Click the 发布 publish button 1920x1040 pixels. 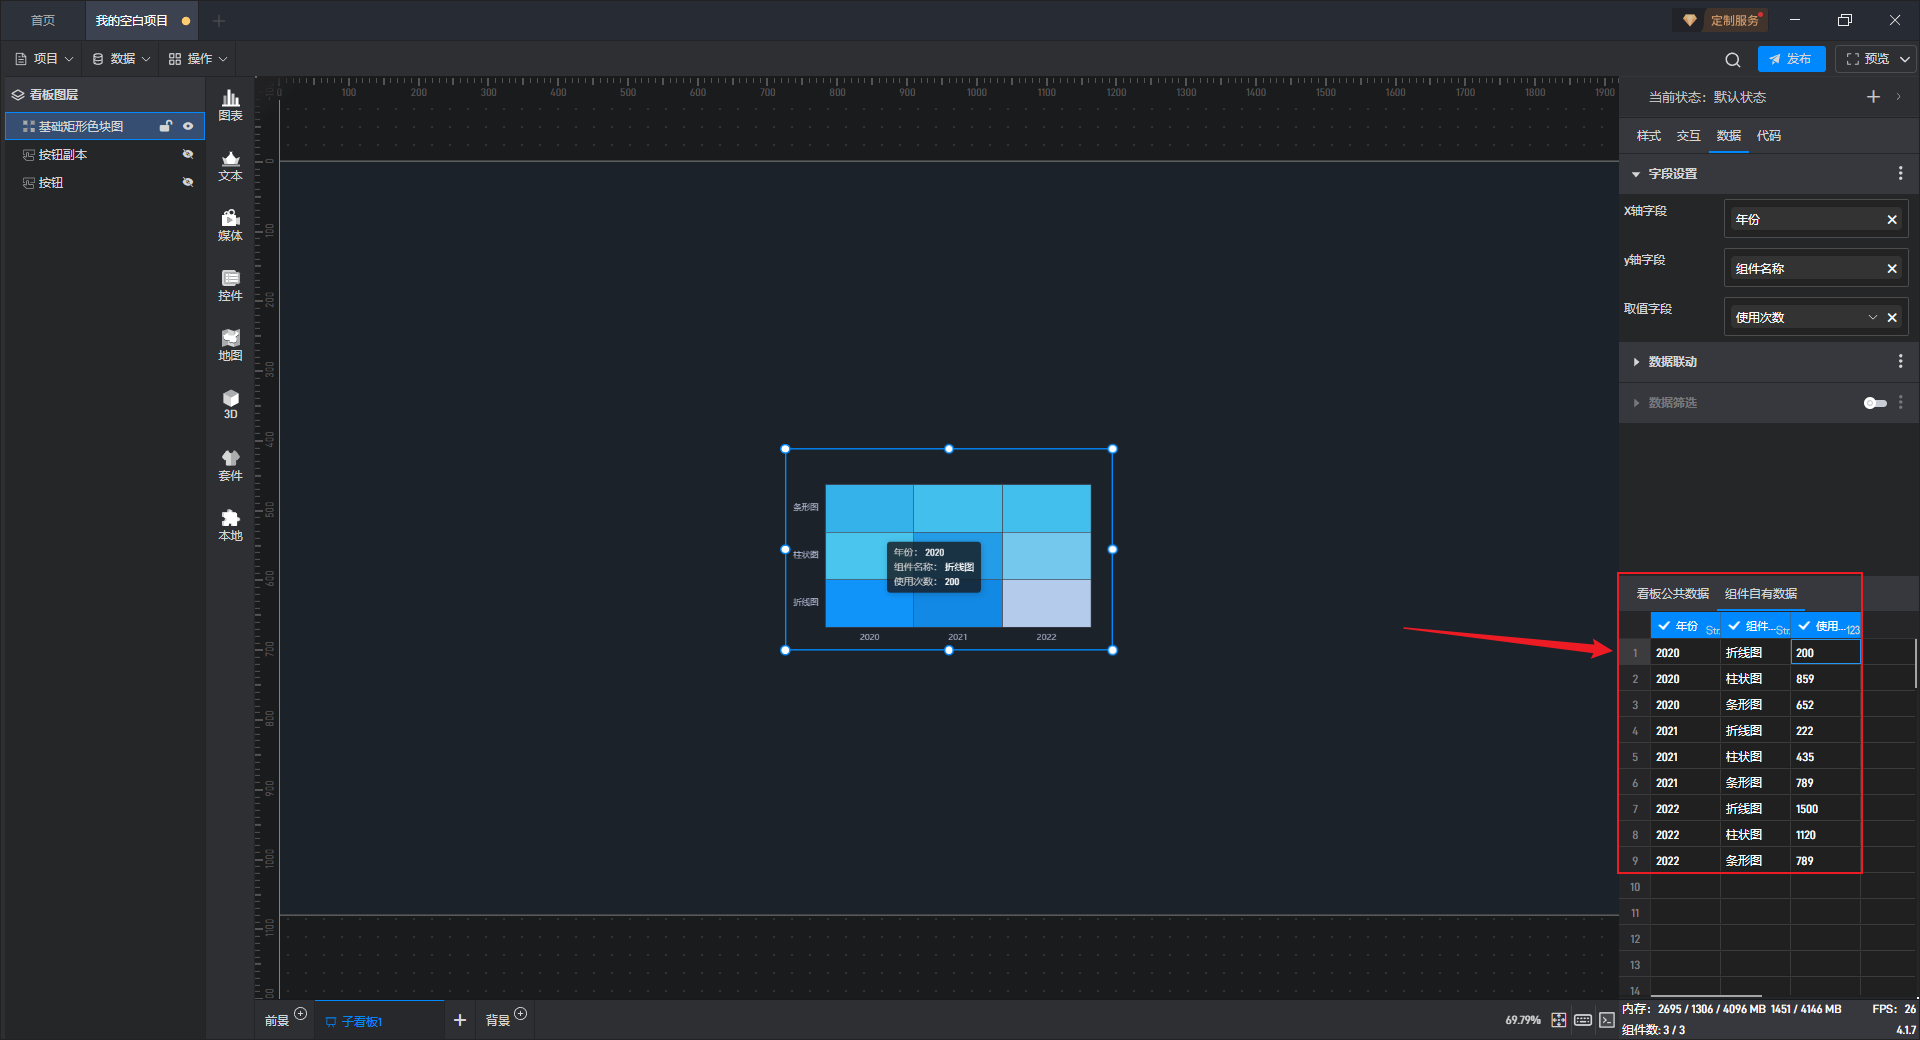(1791, 59)
